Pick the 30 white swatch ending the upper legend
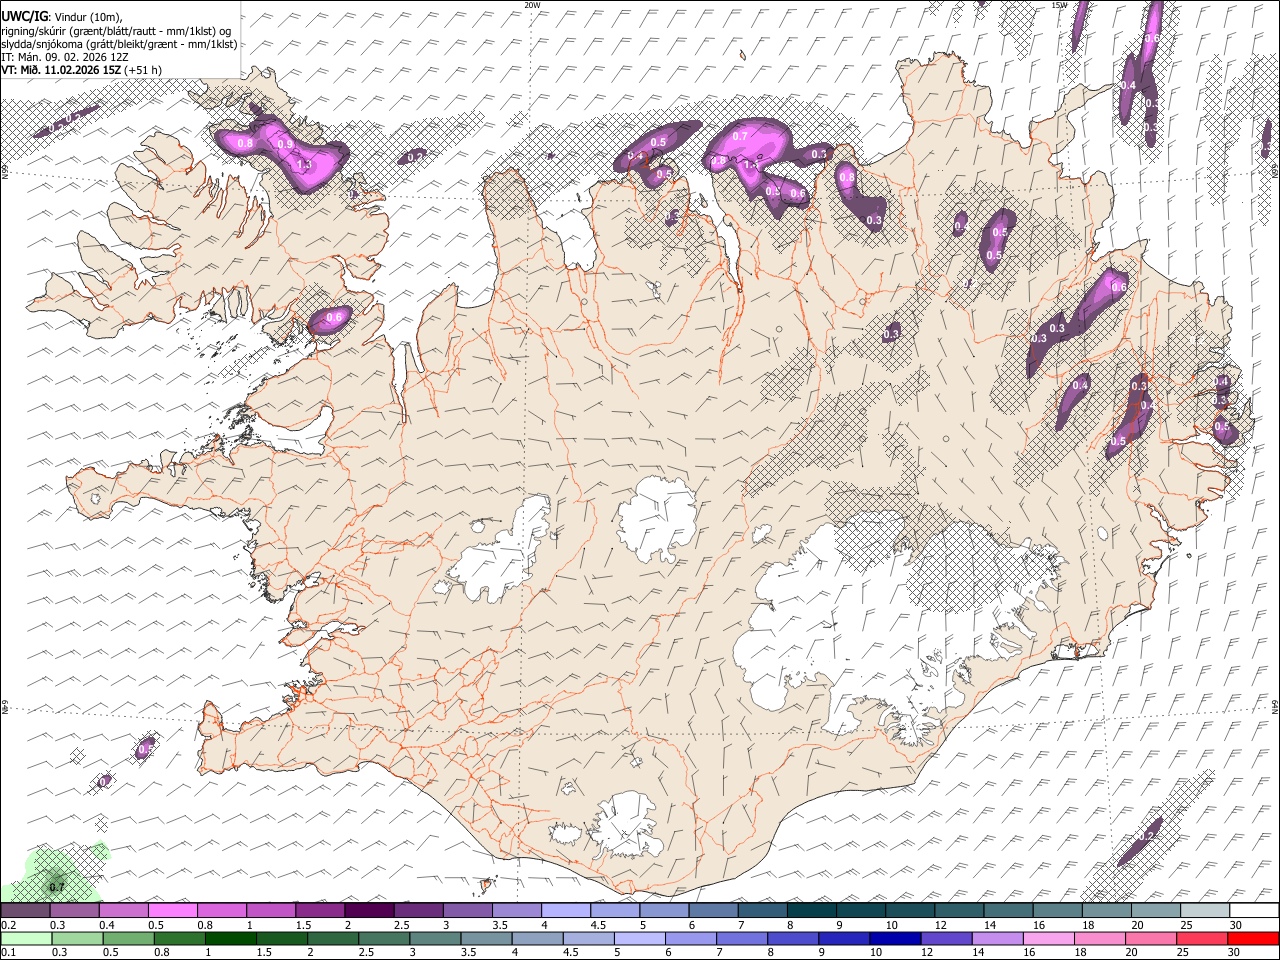1280x960 pixels. (1252, 910)
